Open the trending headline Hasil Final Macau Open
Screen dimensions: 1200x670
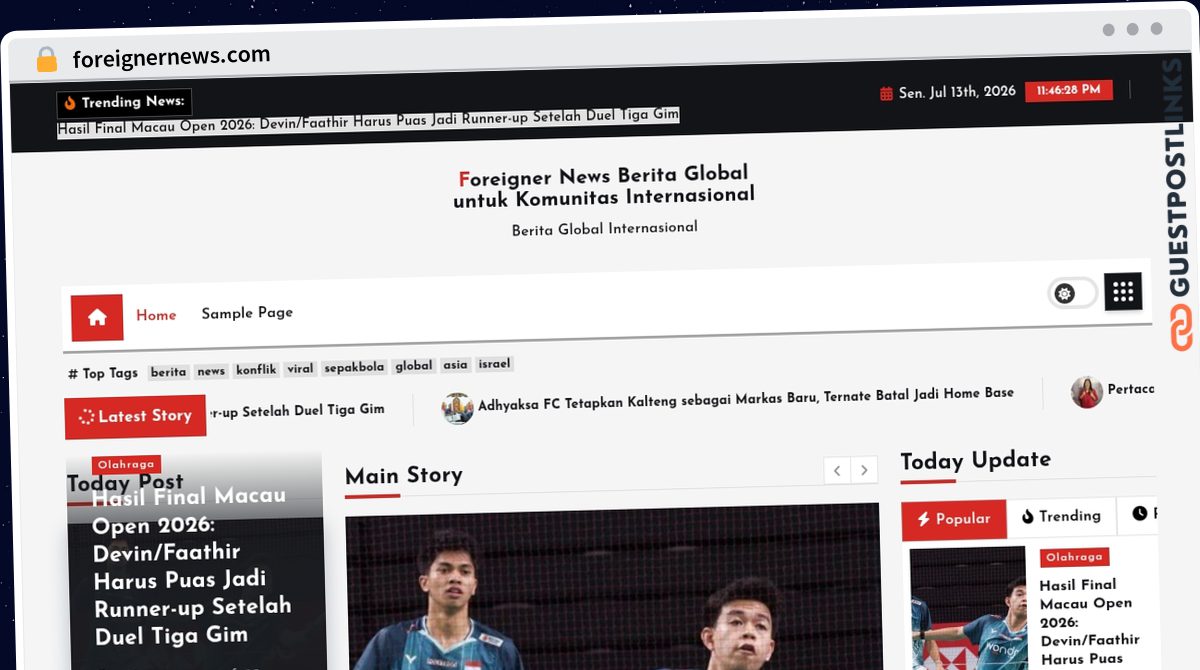[x=368, y=122]
